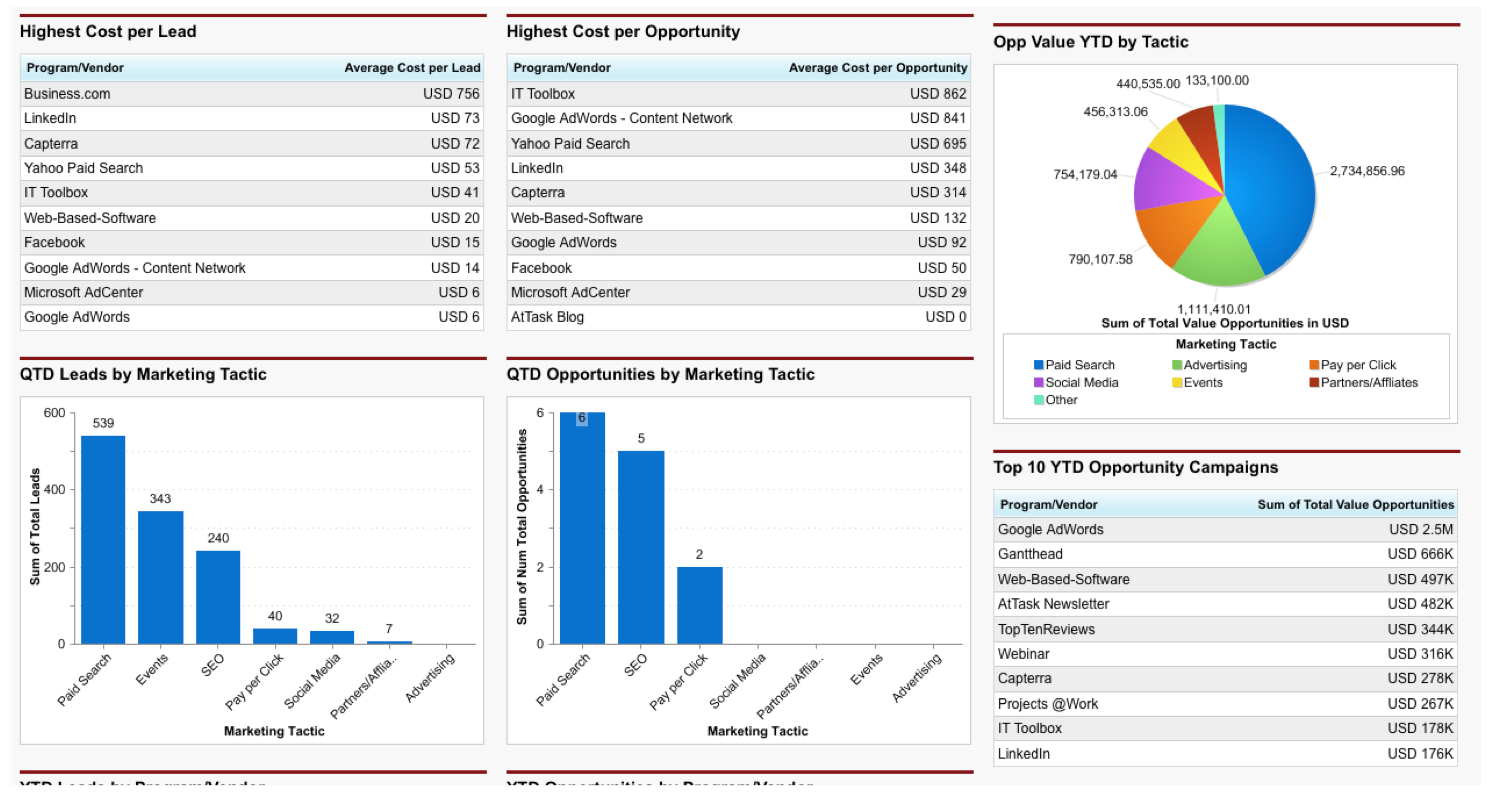Select the purple Social Media legend swatch
Screen dimensions: 1494x795
pyautogui.click(x=1038, y=382)
